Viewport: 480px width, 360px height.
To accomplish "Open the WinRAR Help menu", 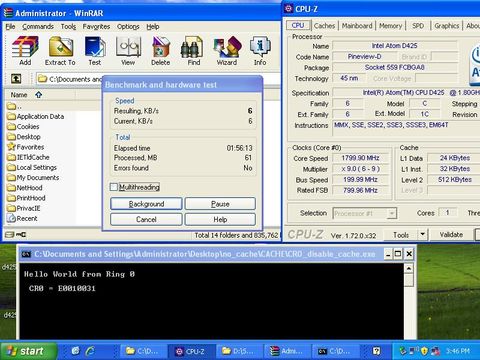I will click(x=153, y=27).
